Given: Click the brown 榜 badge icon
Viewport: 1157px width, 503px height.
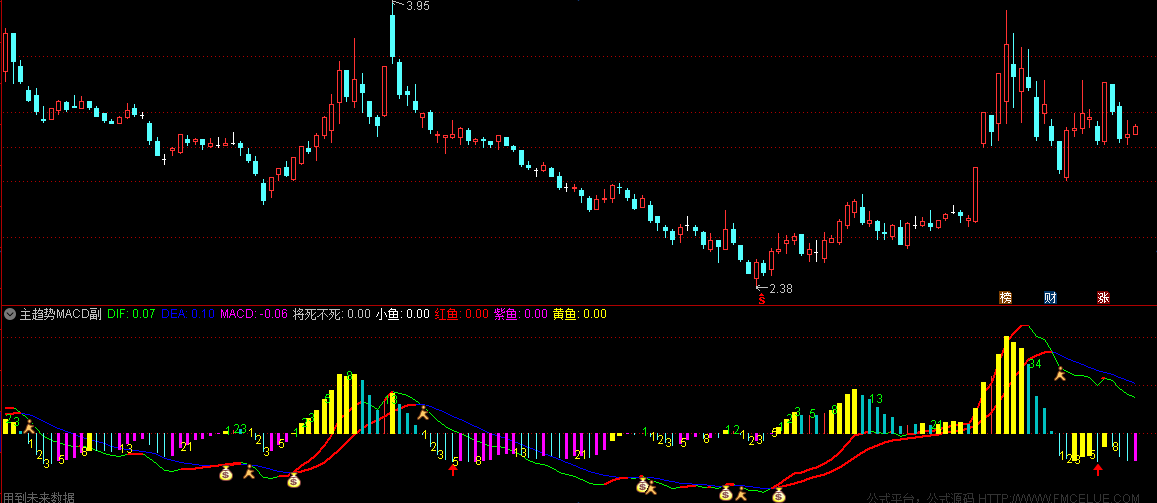Looking at the screenshot, I should coord(1005,298).
